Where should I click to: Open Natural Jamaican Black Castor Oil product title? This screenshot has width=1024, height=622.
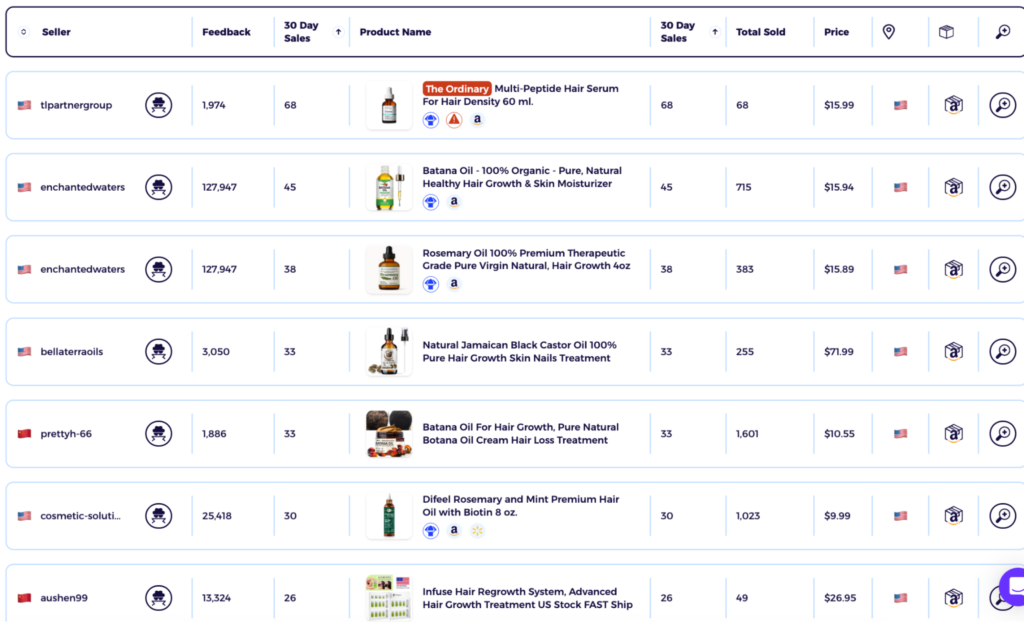coord(519,352)
